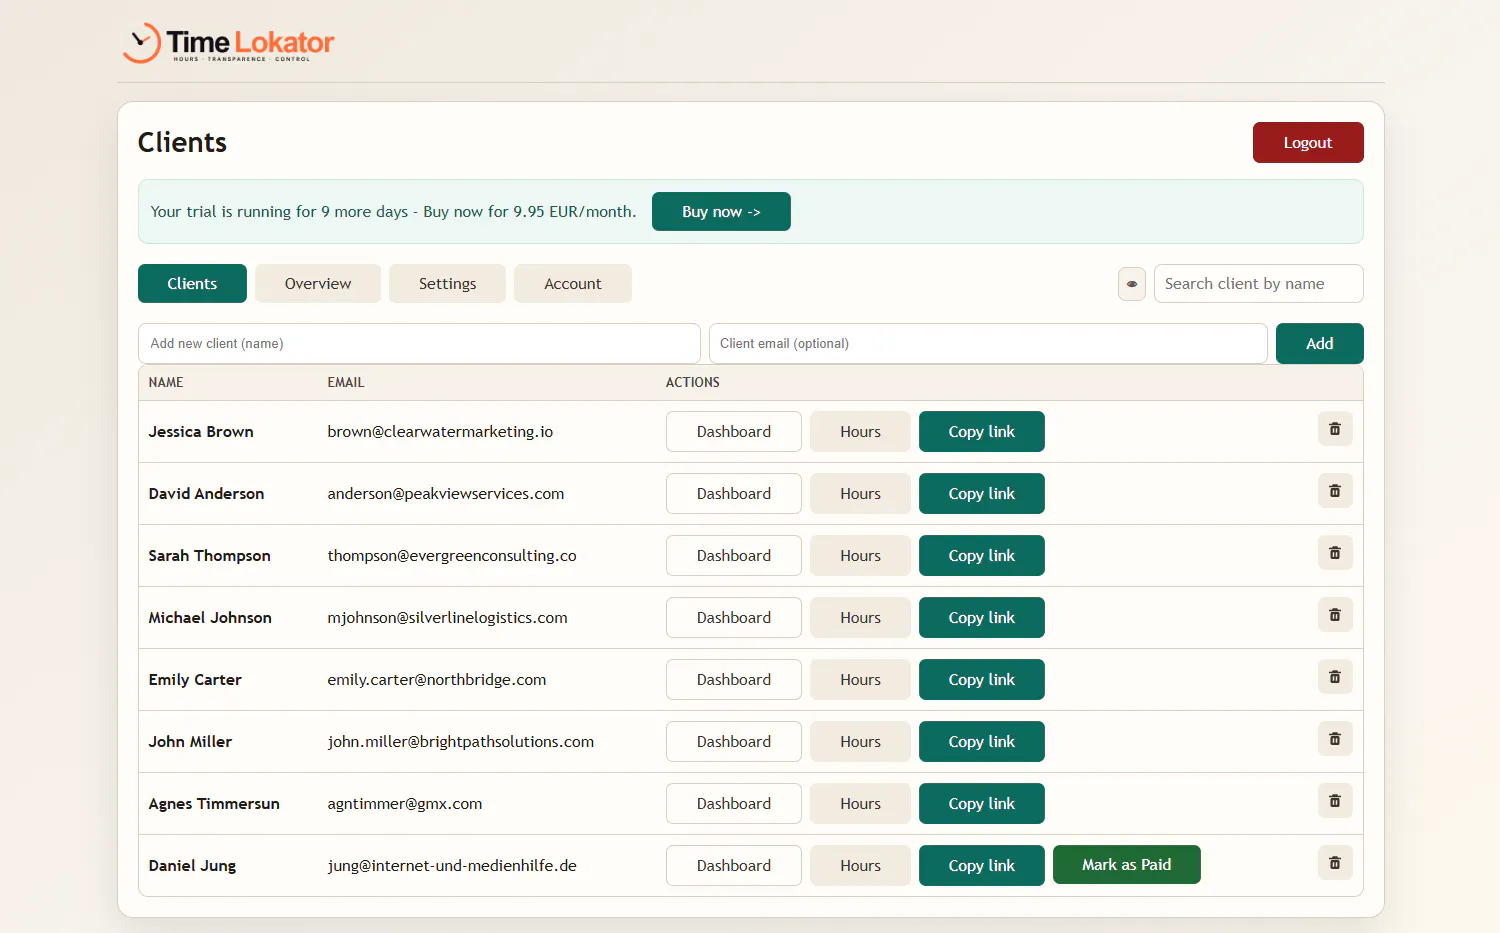Click the name Agnes Timmersun
This screenshot has height=933, width=1500.
click(x=214, y=803)
